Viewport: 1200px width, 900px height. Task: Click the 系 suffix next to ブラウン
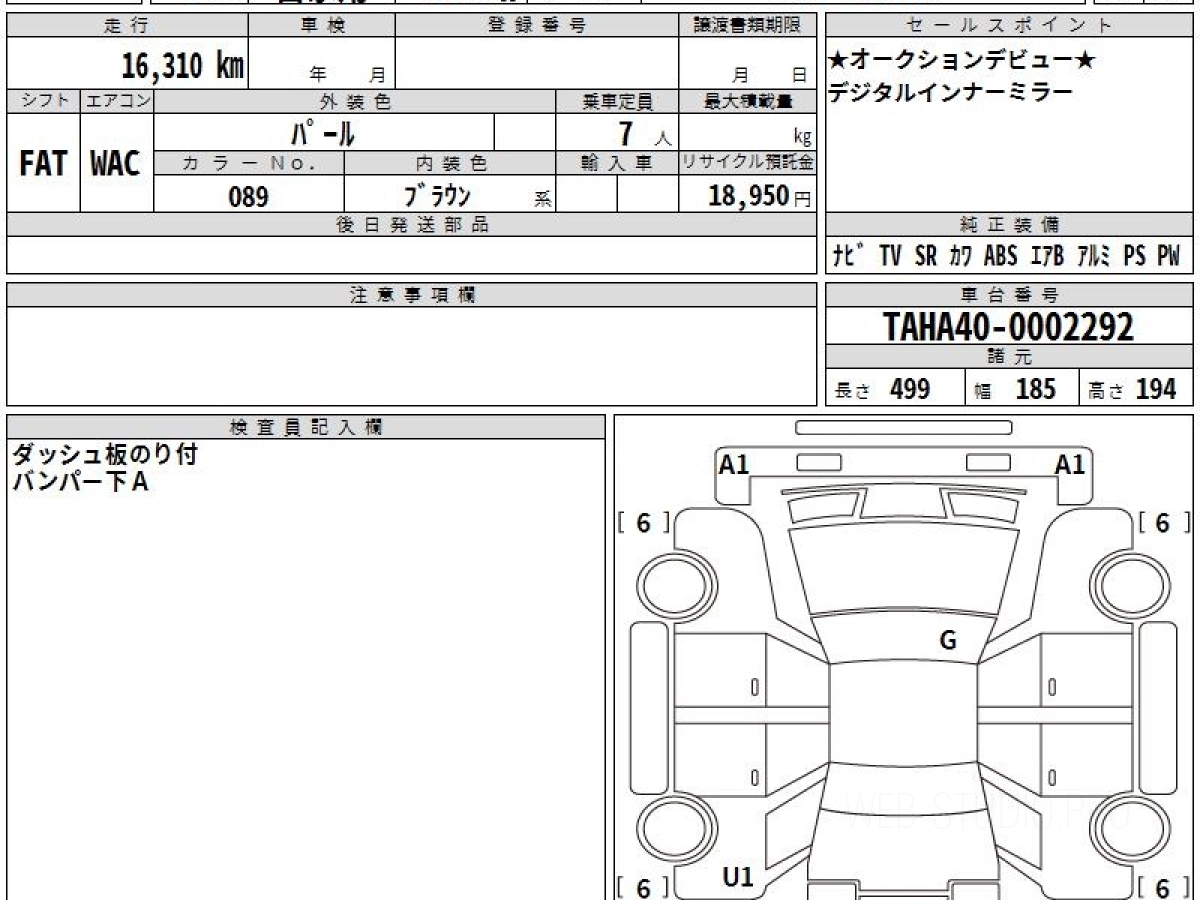point(542,199)
